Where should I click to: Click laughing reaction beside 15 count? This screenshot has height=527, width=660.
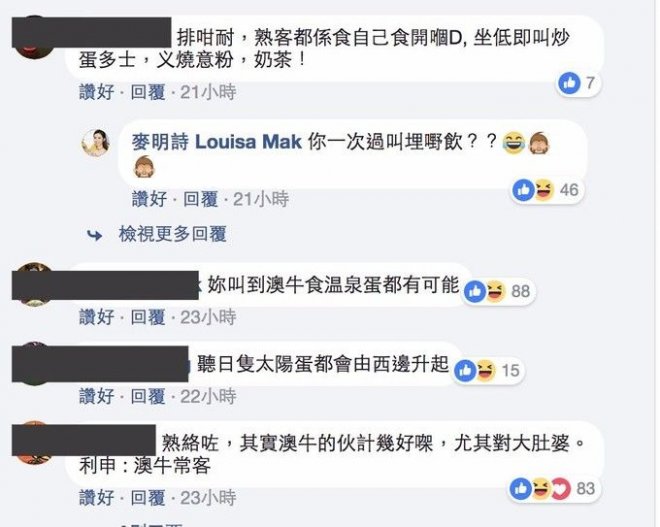pyautogui.click(x=484, y=370)
